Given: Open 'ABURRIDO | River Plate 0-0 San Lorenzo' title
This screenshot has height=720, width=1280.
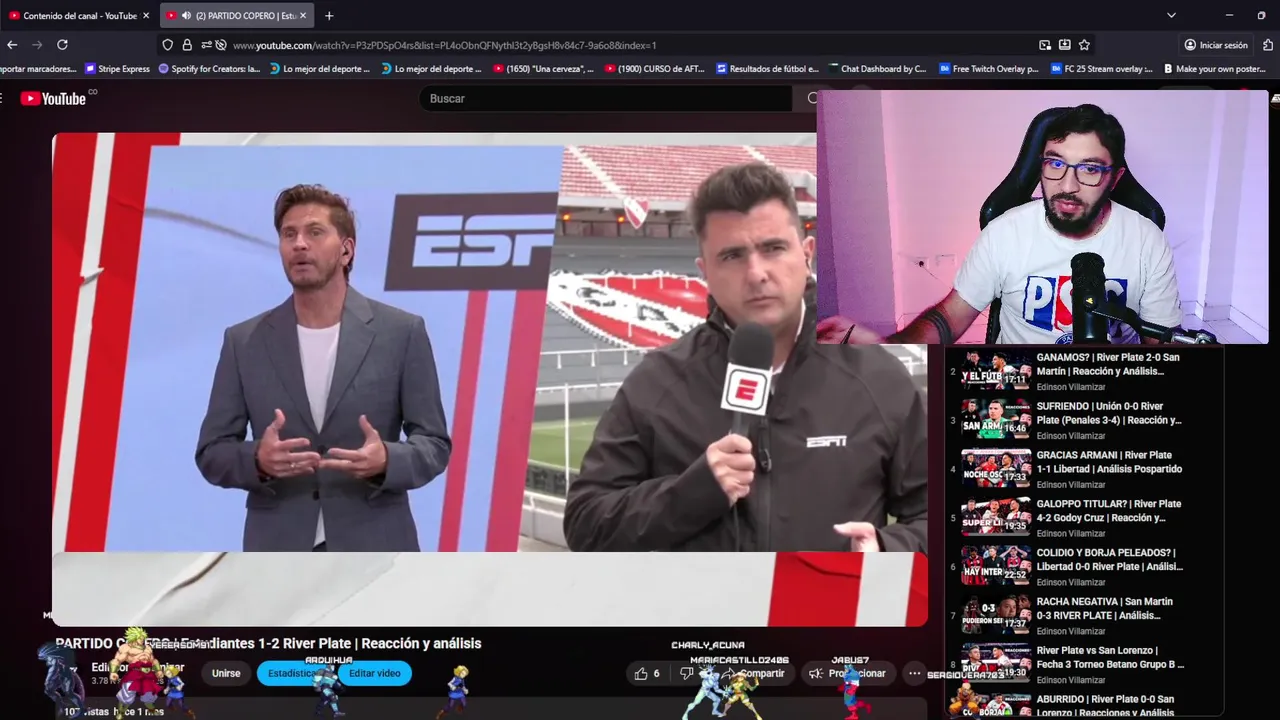Looking at the screenshot, I should tap(1105, 706).
